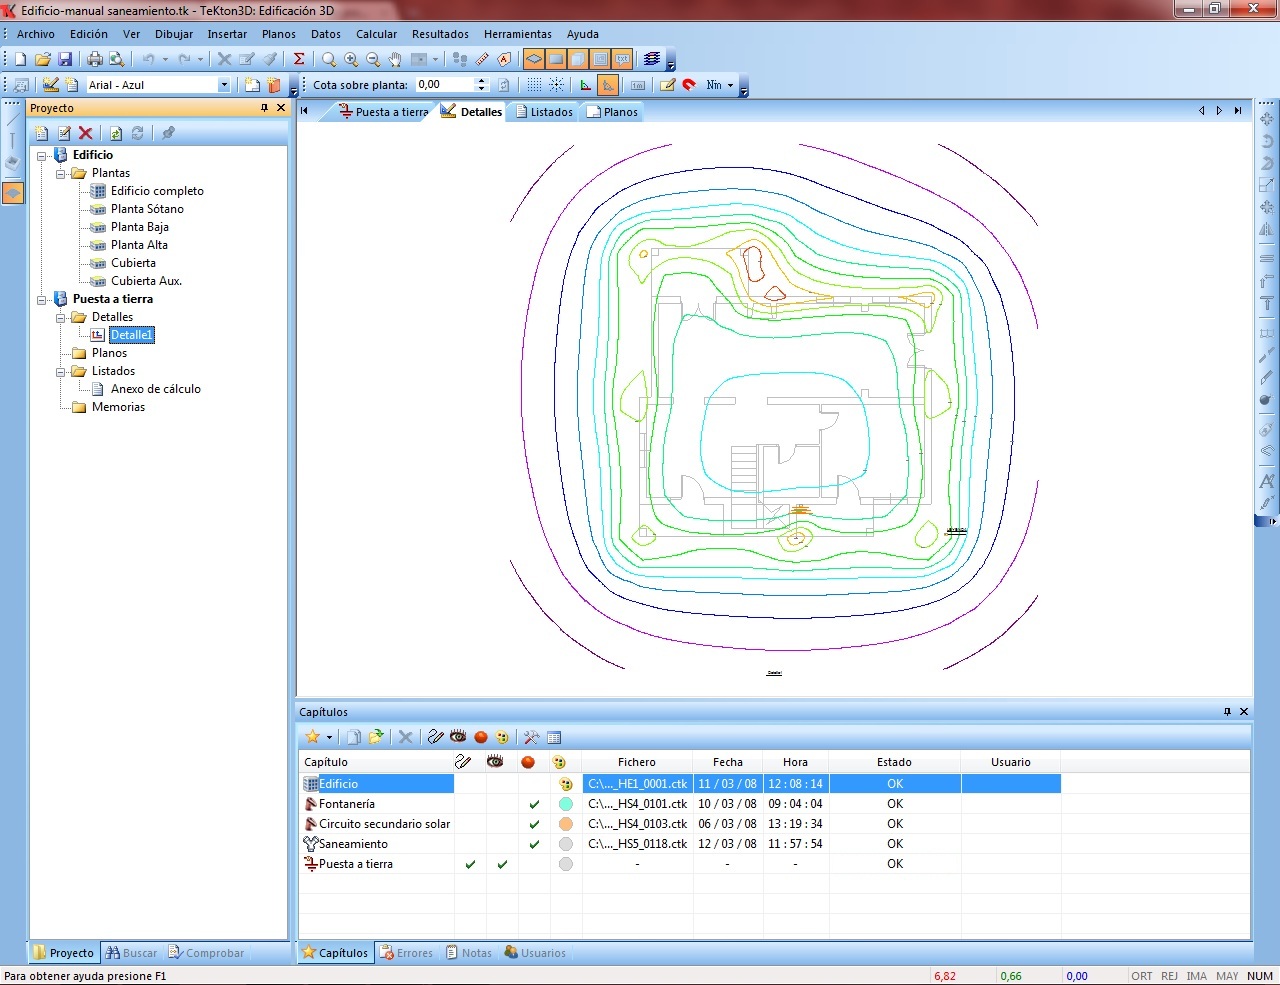Select the Pan hand tool

coord(395,60)
